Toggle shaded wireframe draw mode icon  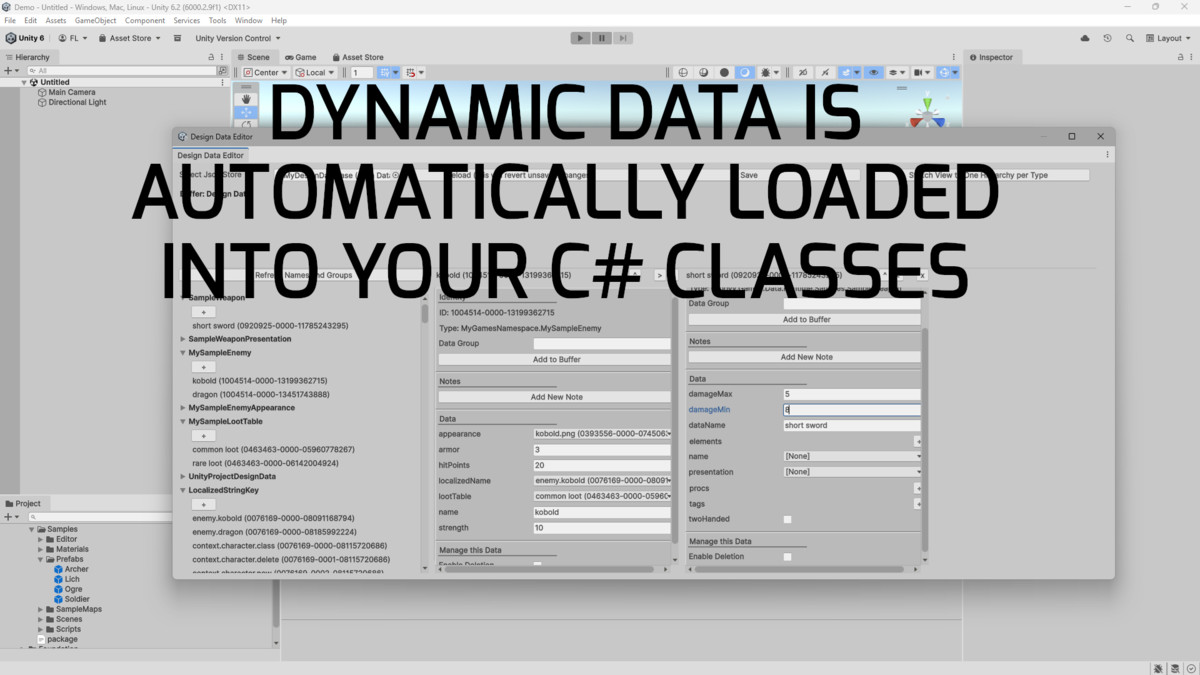click(704, 72)
